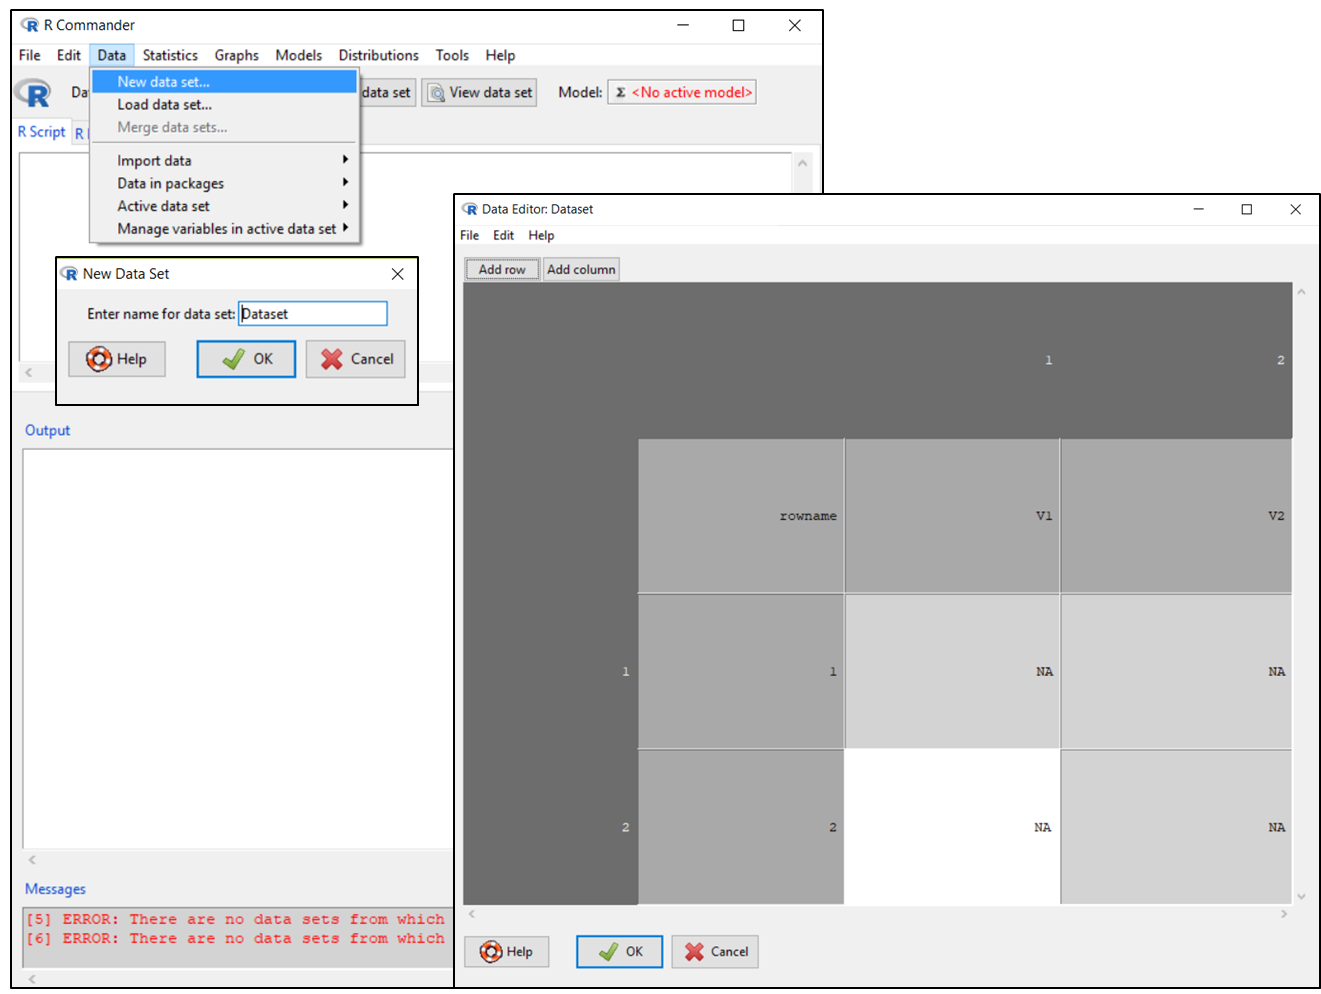Select New data set... menu entry
The width and height of the screenshot is (1321, 994).
pos(164,82)
